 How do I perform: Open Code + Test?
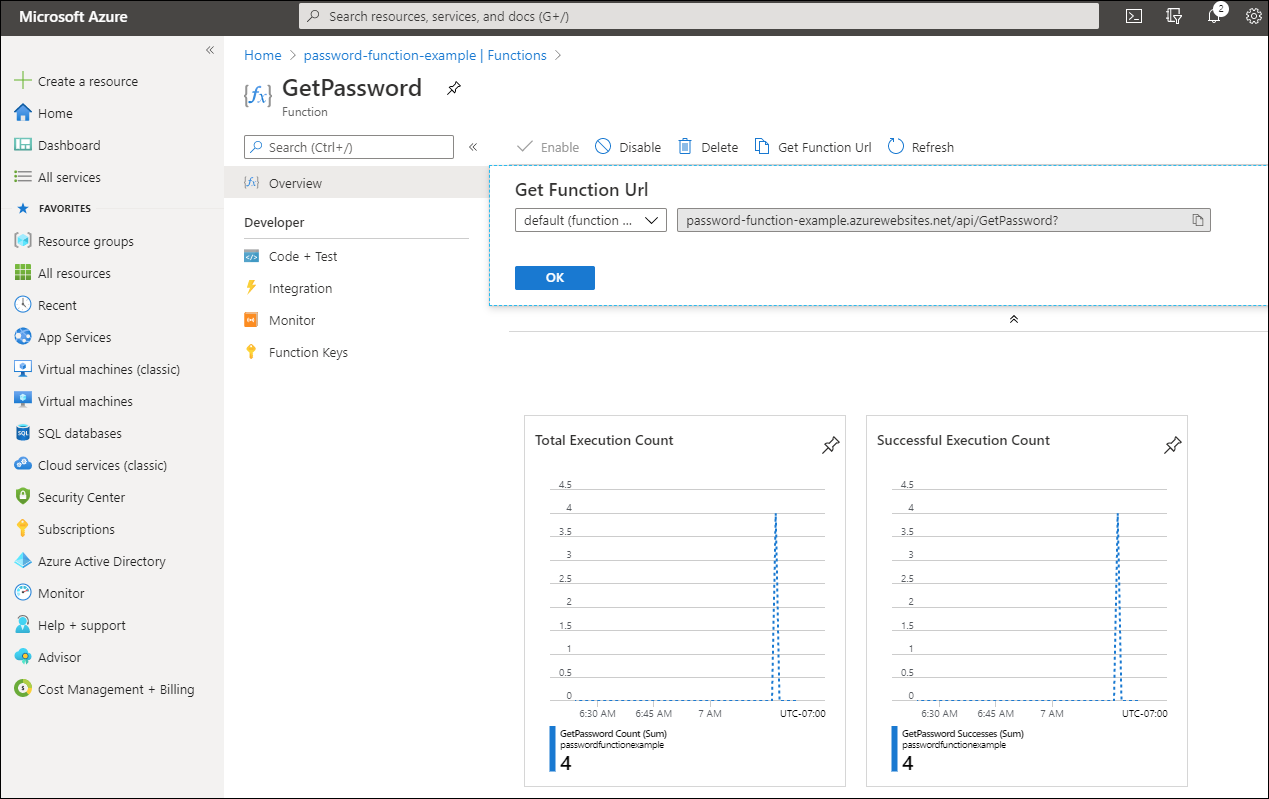(x=303, y=256)
